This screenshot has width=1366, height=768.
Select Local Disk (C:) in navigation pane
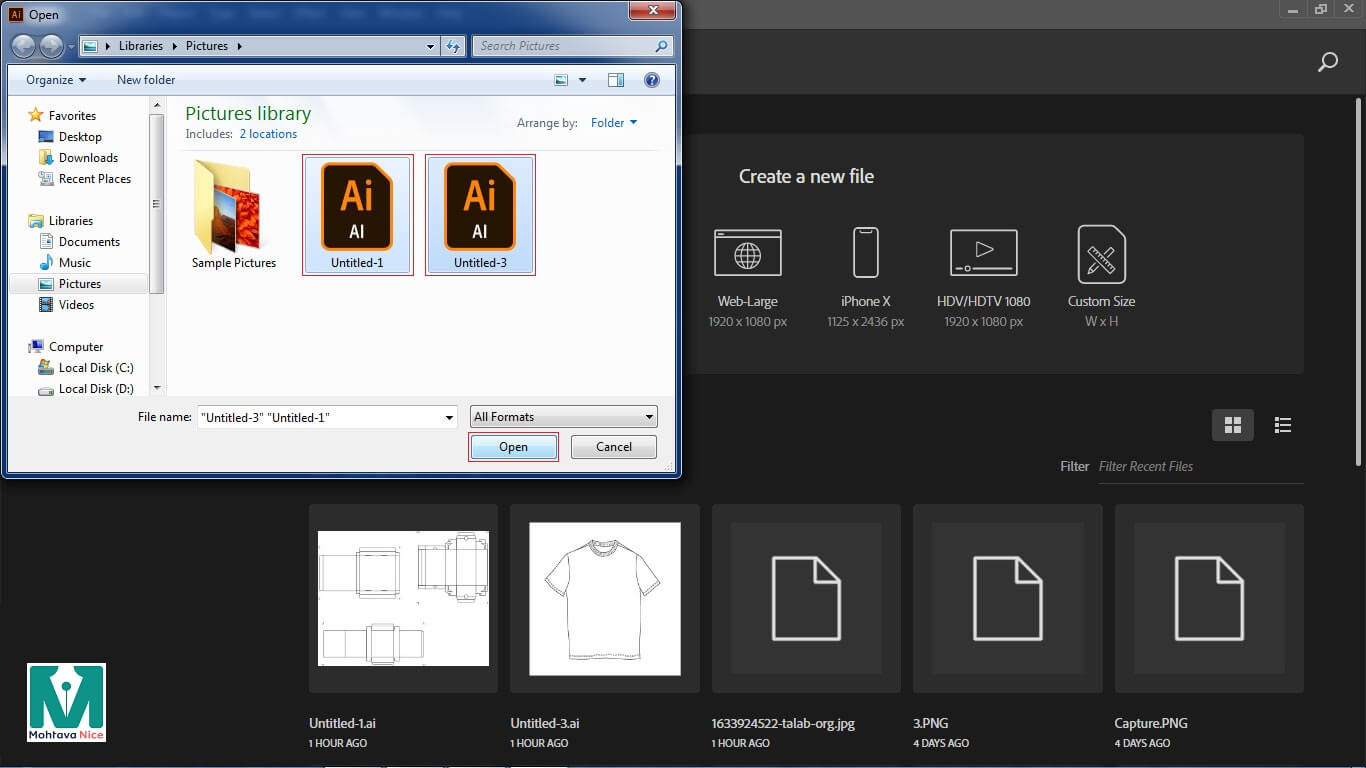[95, 368]
